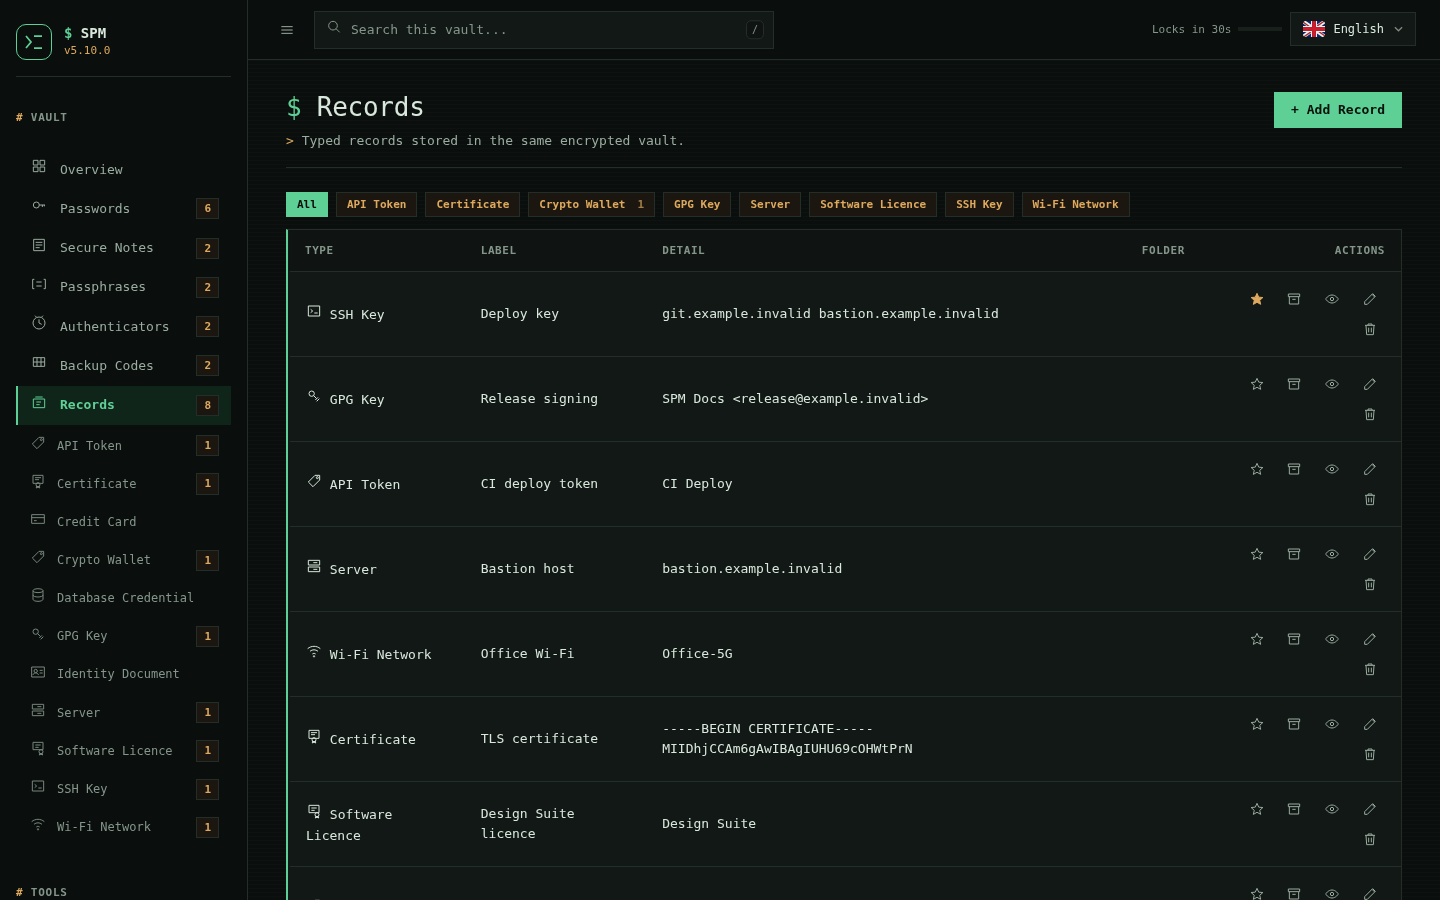Open the English language dropdown

(x=1352, y=29)
